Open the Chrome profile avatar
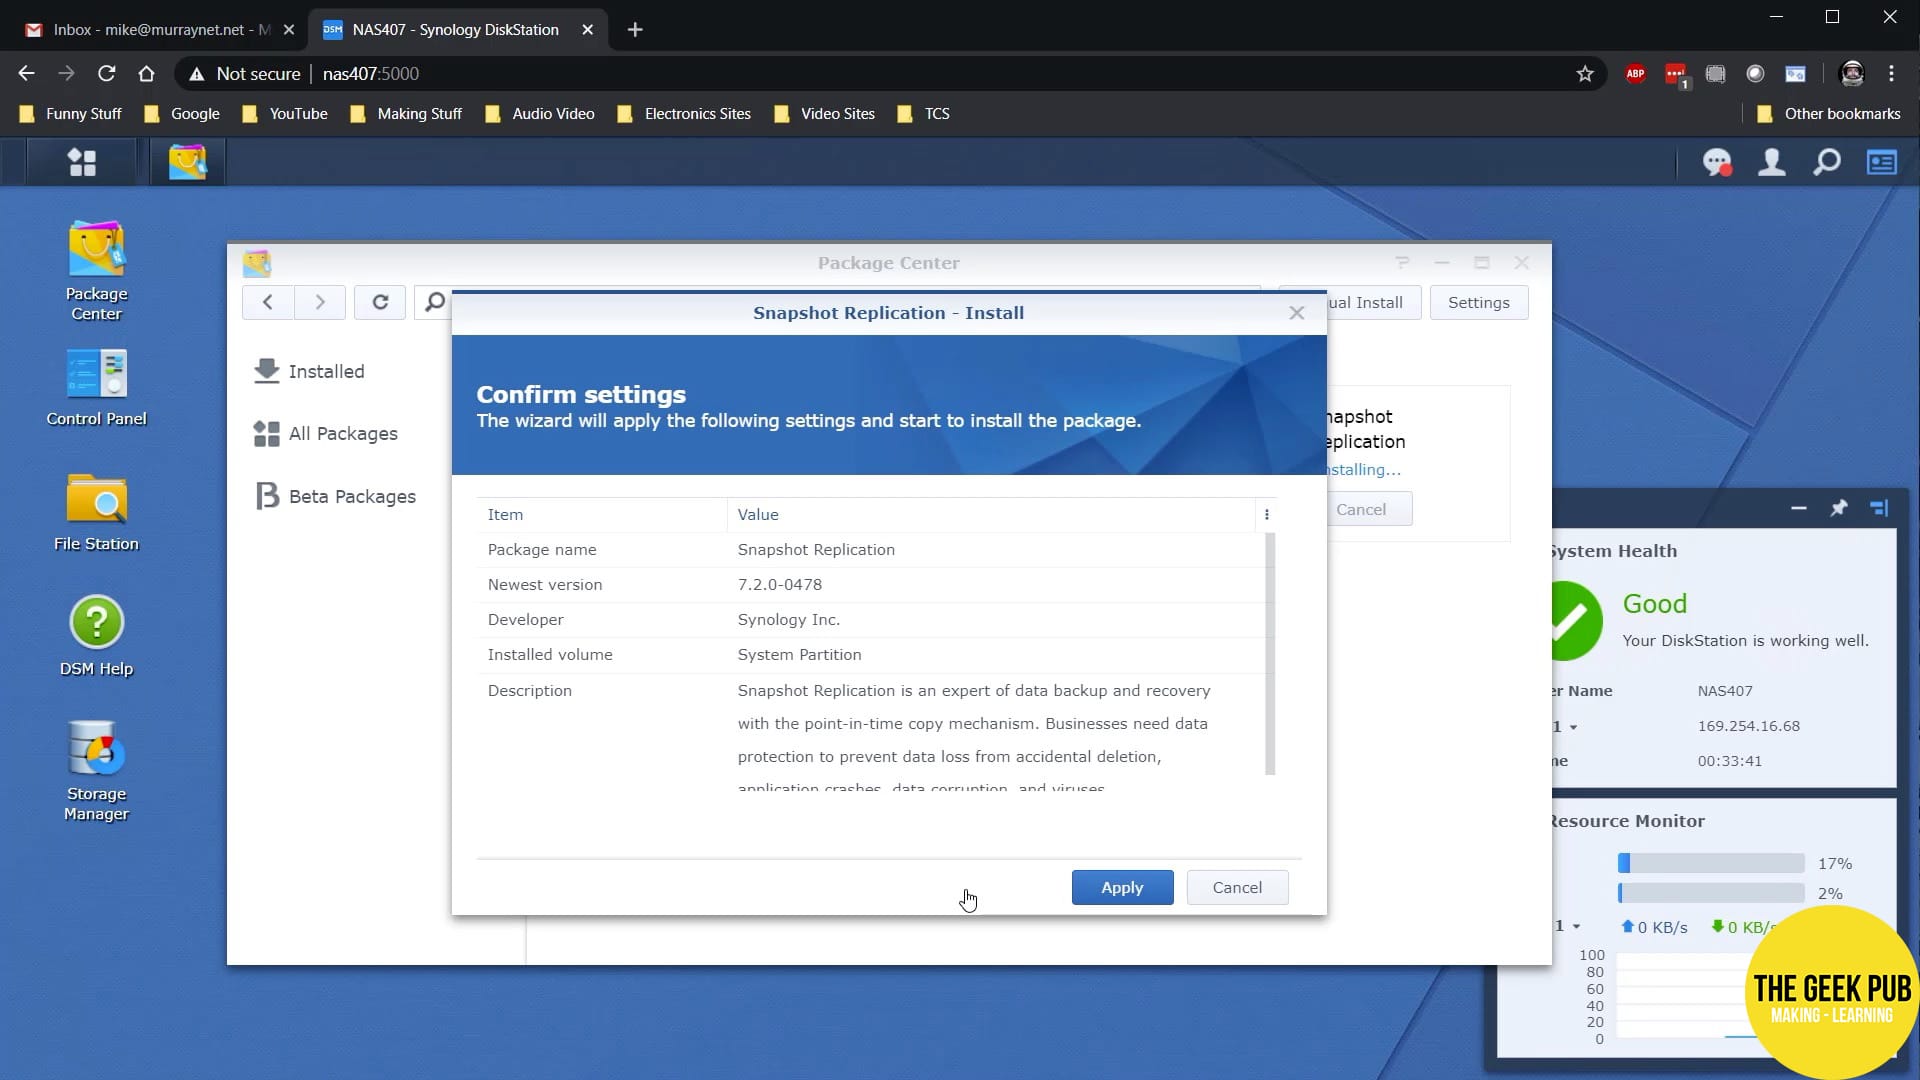 tap(1852, 74)
